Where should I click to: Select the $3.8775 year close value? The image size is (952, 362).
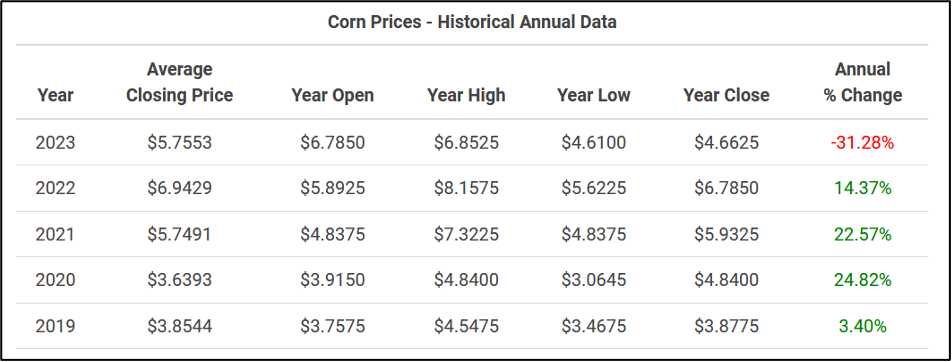(x=726, y=326)
